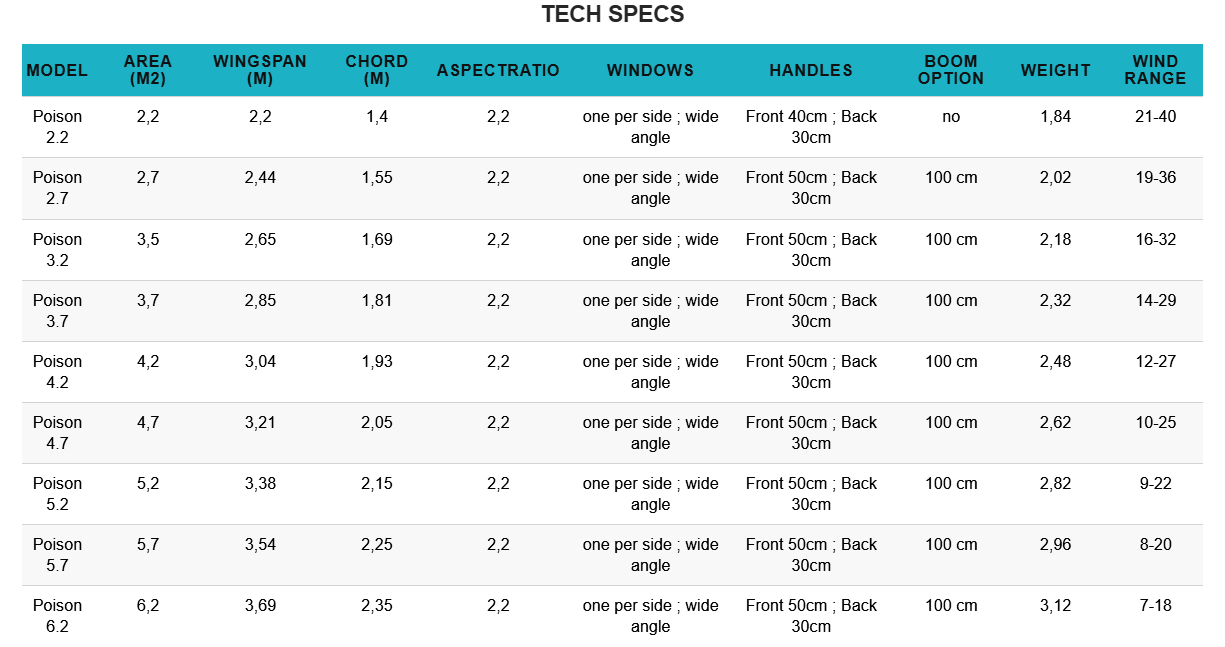Click weight value 2,48
The height and width of the screenshot is (647, 1225).
point(1055,361)
